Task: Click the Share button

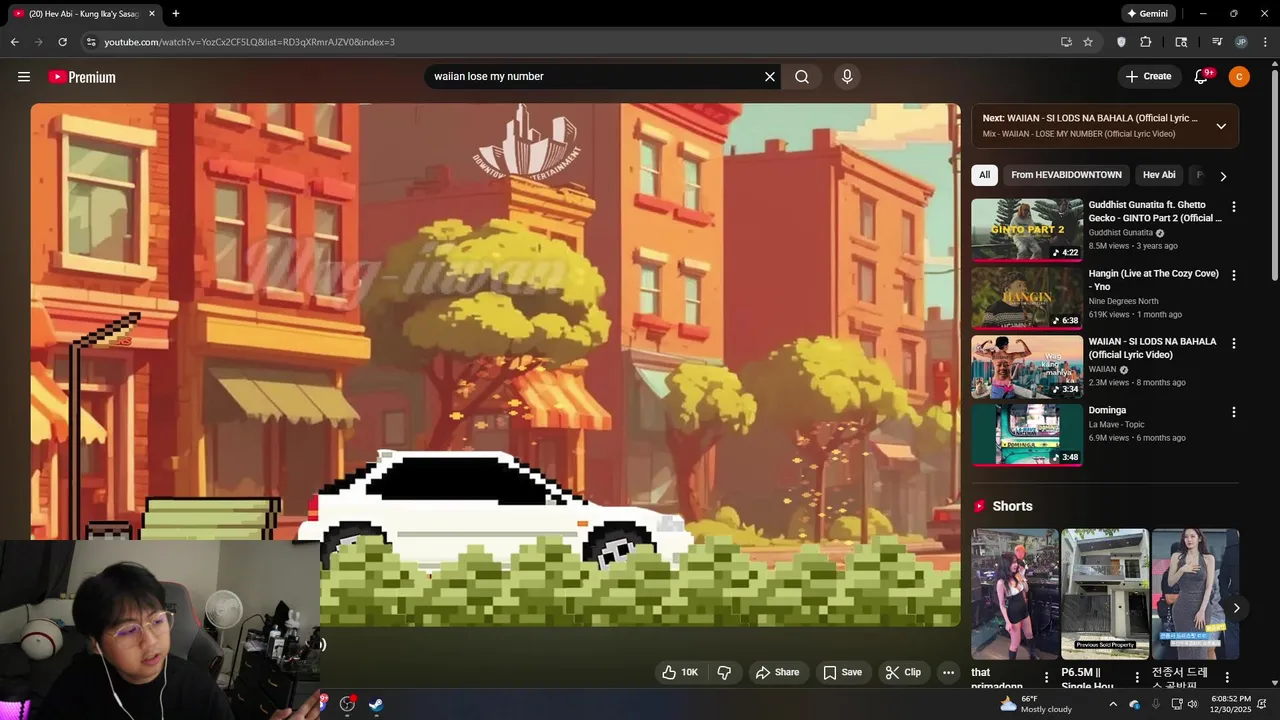Action: [777, 672]
